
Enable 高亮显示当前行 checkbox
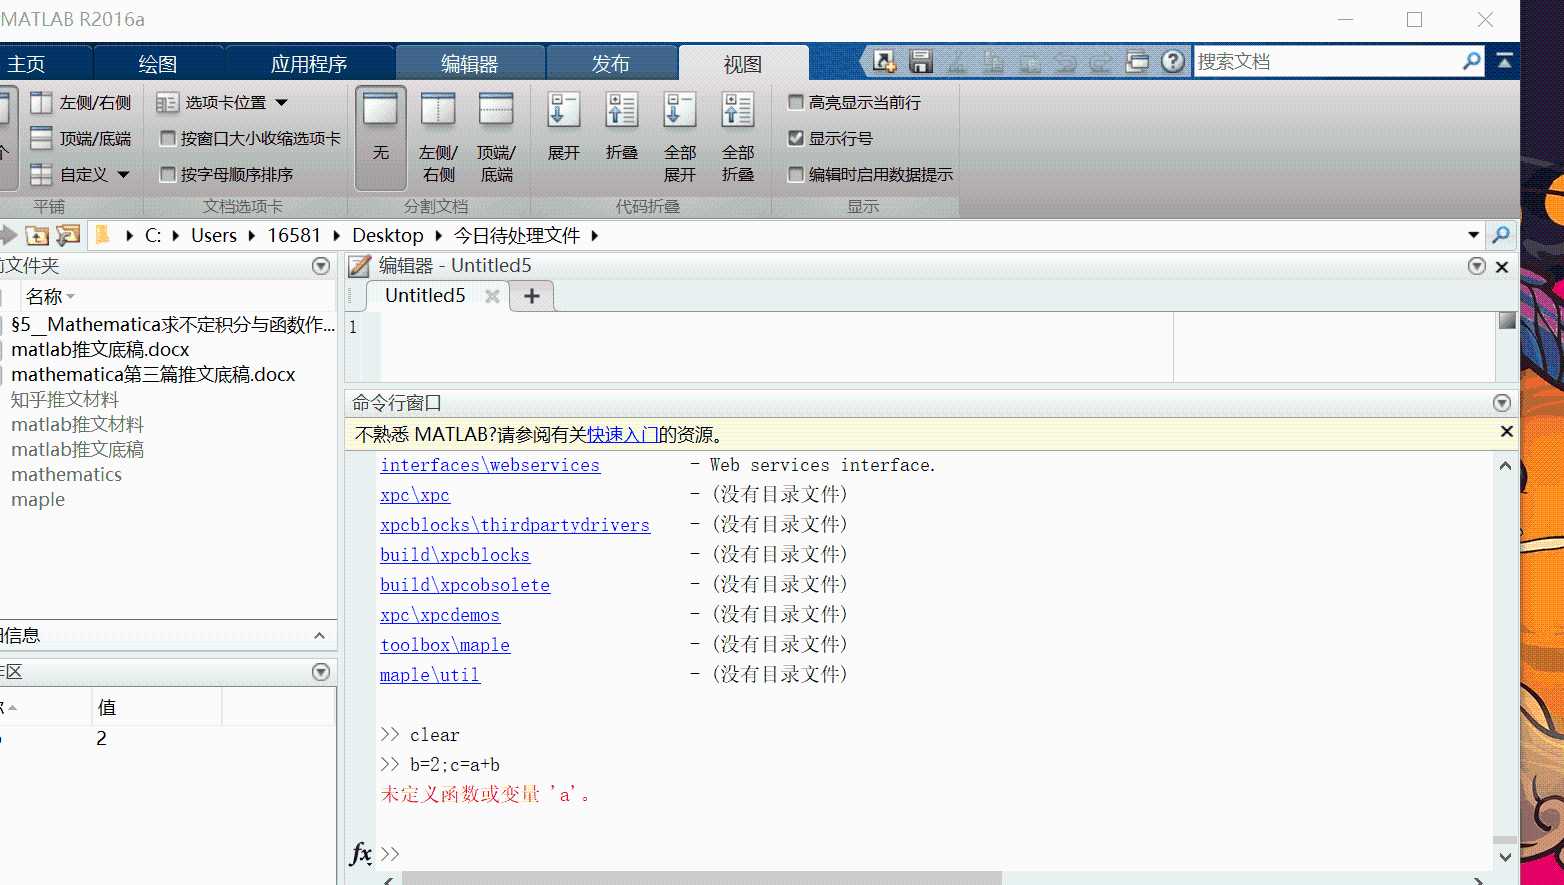click(x=796, y=102)
